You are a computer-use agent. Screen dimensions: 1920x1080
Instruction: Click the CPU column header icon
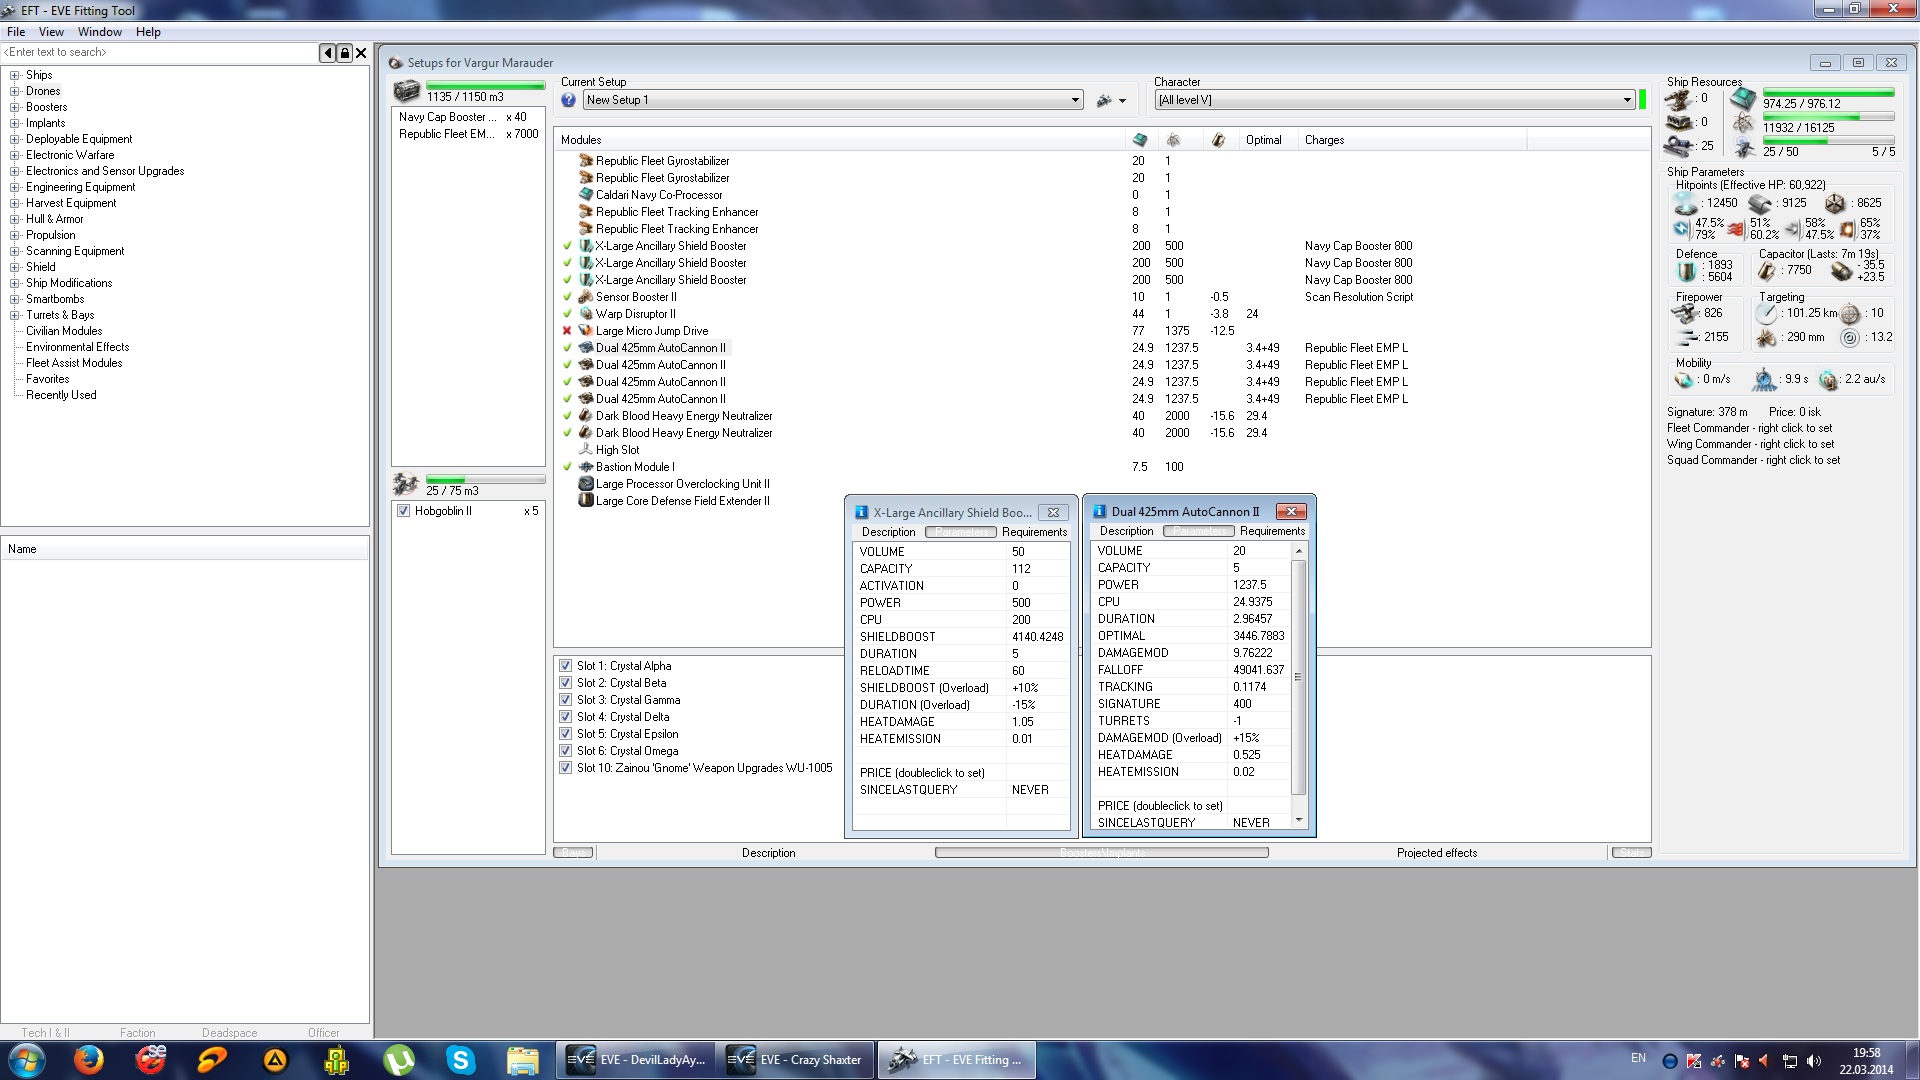1140,140
